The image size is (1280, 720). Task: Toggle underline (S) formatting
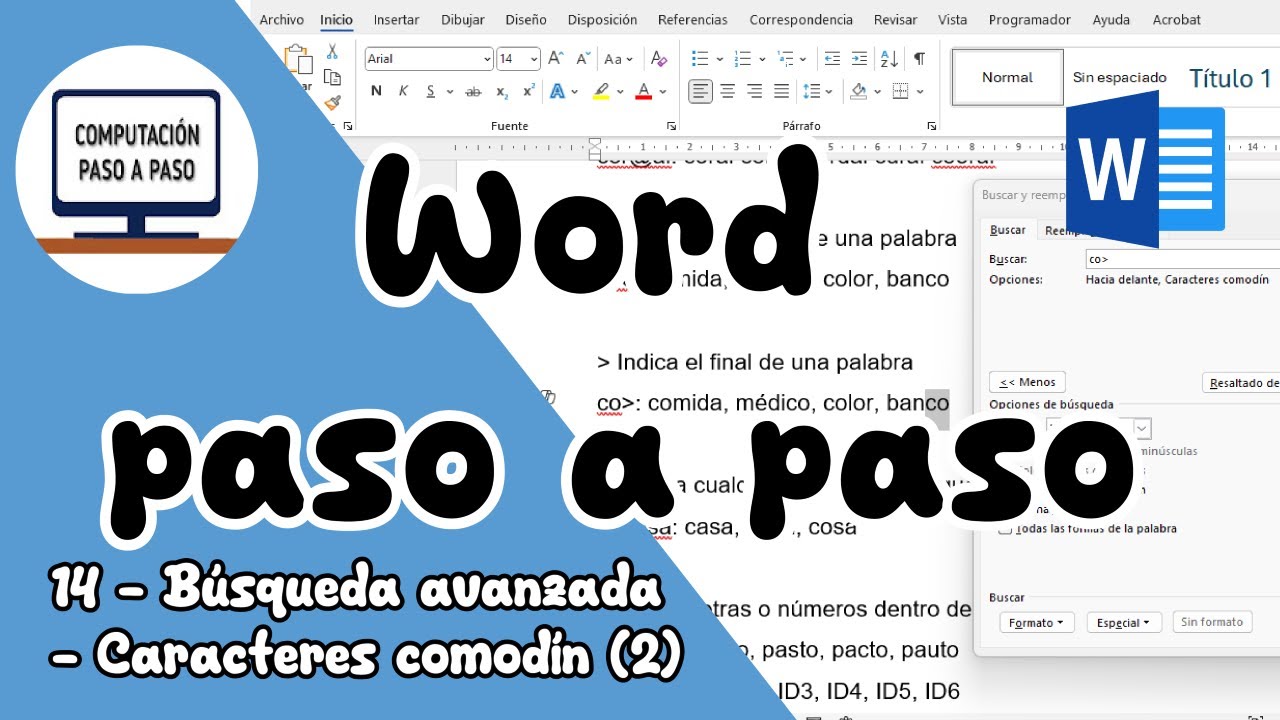431,91
